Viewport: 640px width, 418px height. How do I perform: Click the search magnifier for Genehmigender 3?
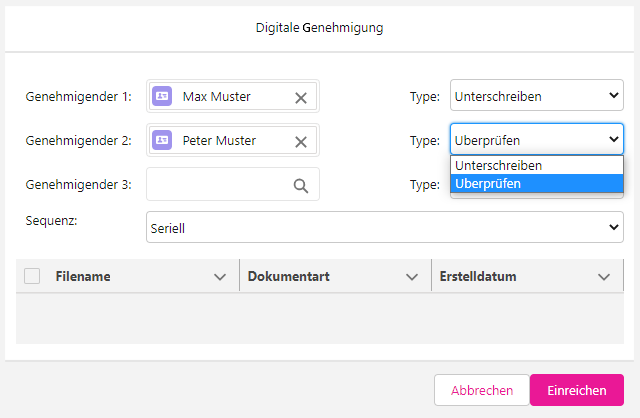click(x=300, y=185)
